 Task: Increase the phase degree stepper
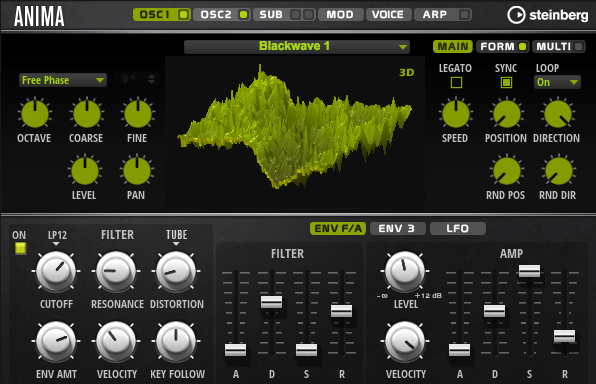pyautogui.click(x=151, y=76)
